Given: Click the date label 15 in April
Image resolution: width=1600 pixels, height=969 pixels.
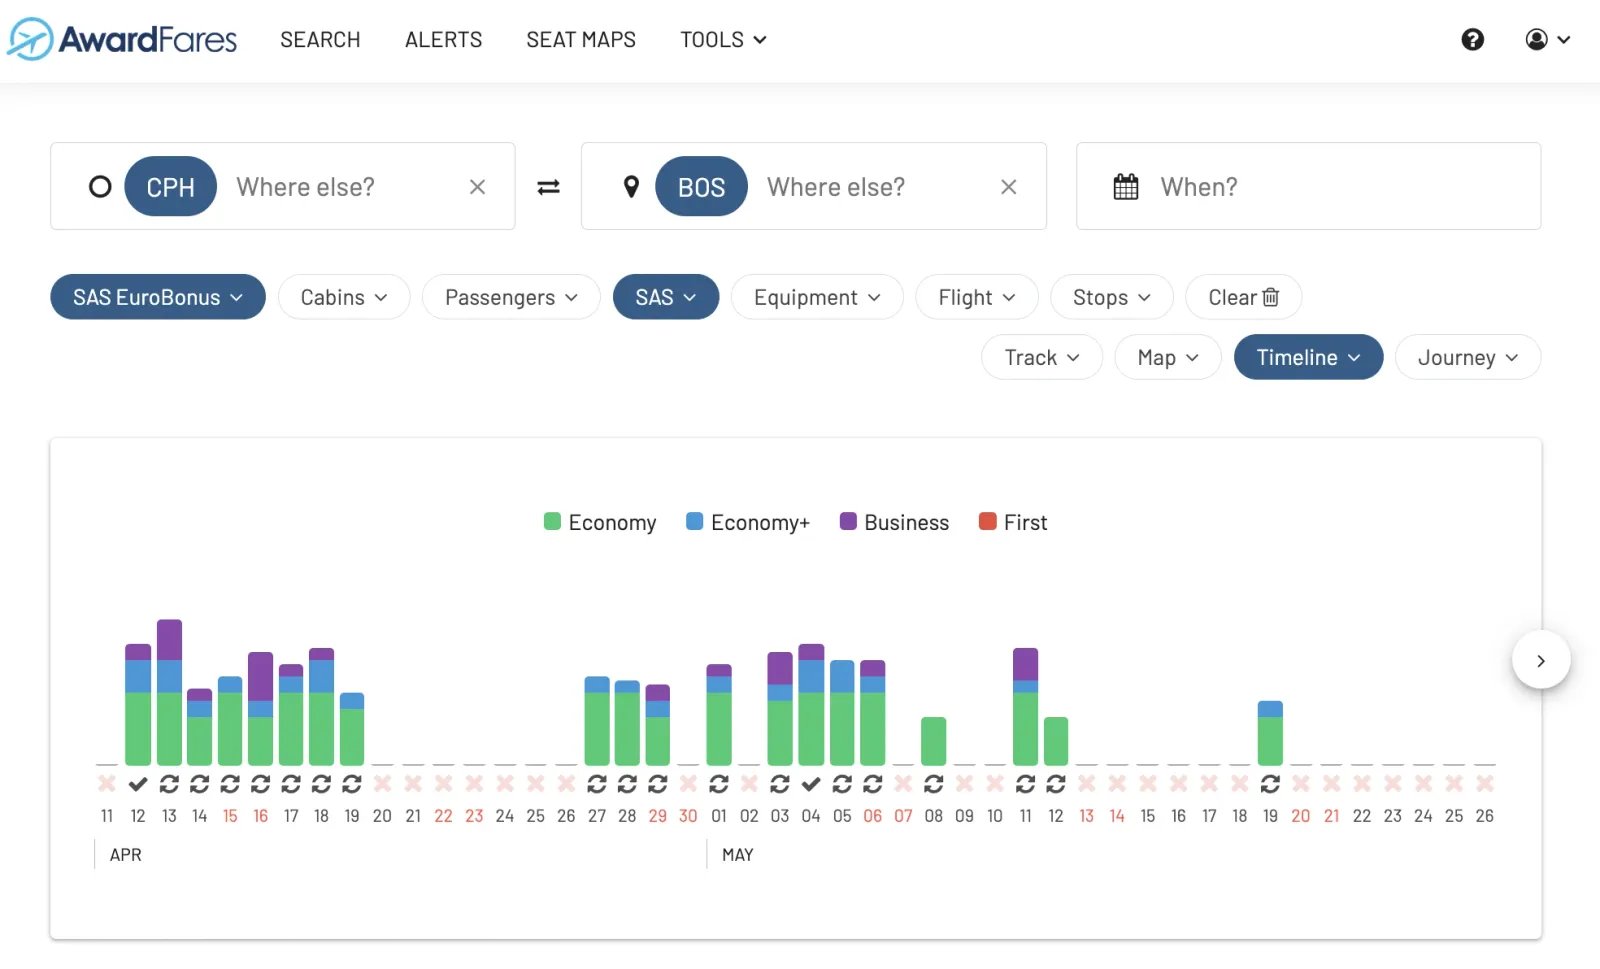Looking at the screenshot, I should [x=230, y=816].
